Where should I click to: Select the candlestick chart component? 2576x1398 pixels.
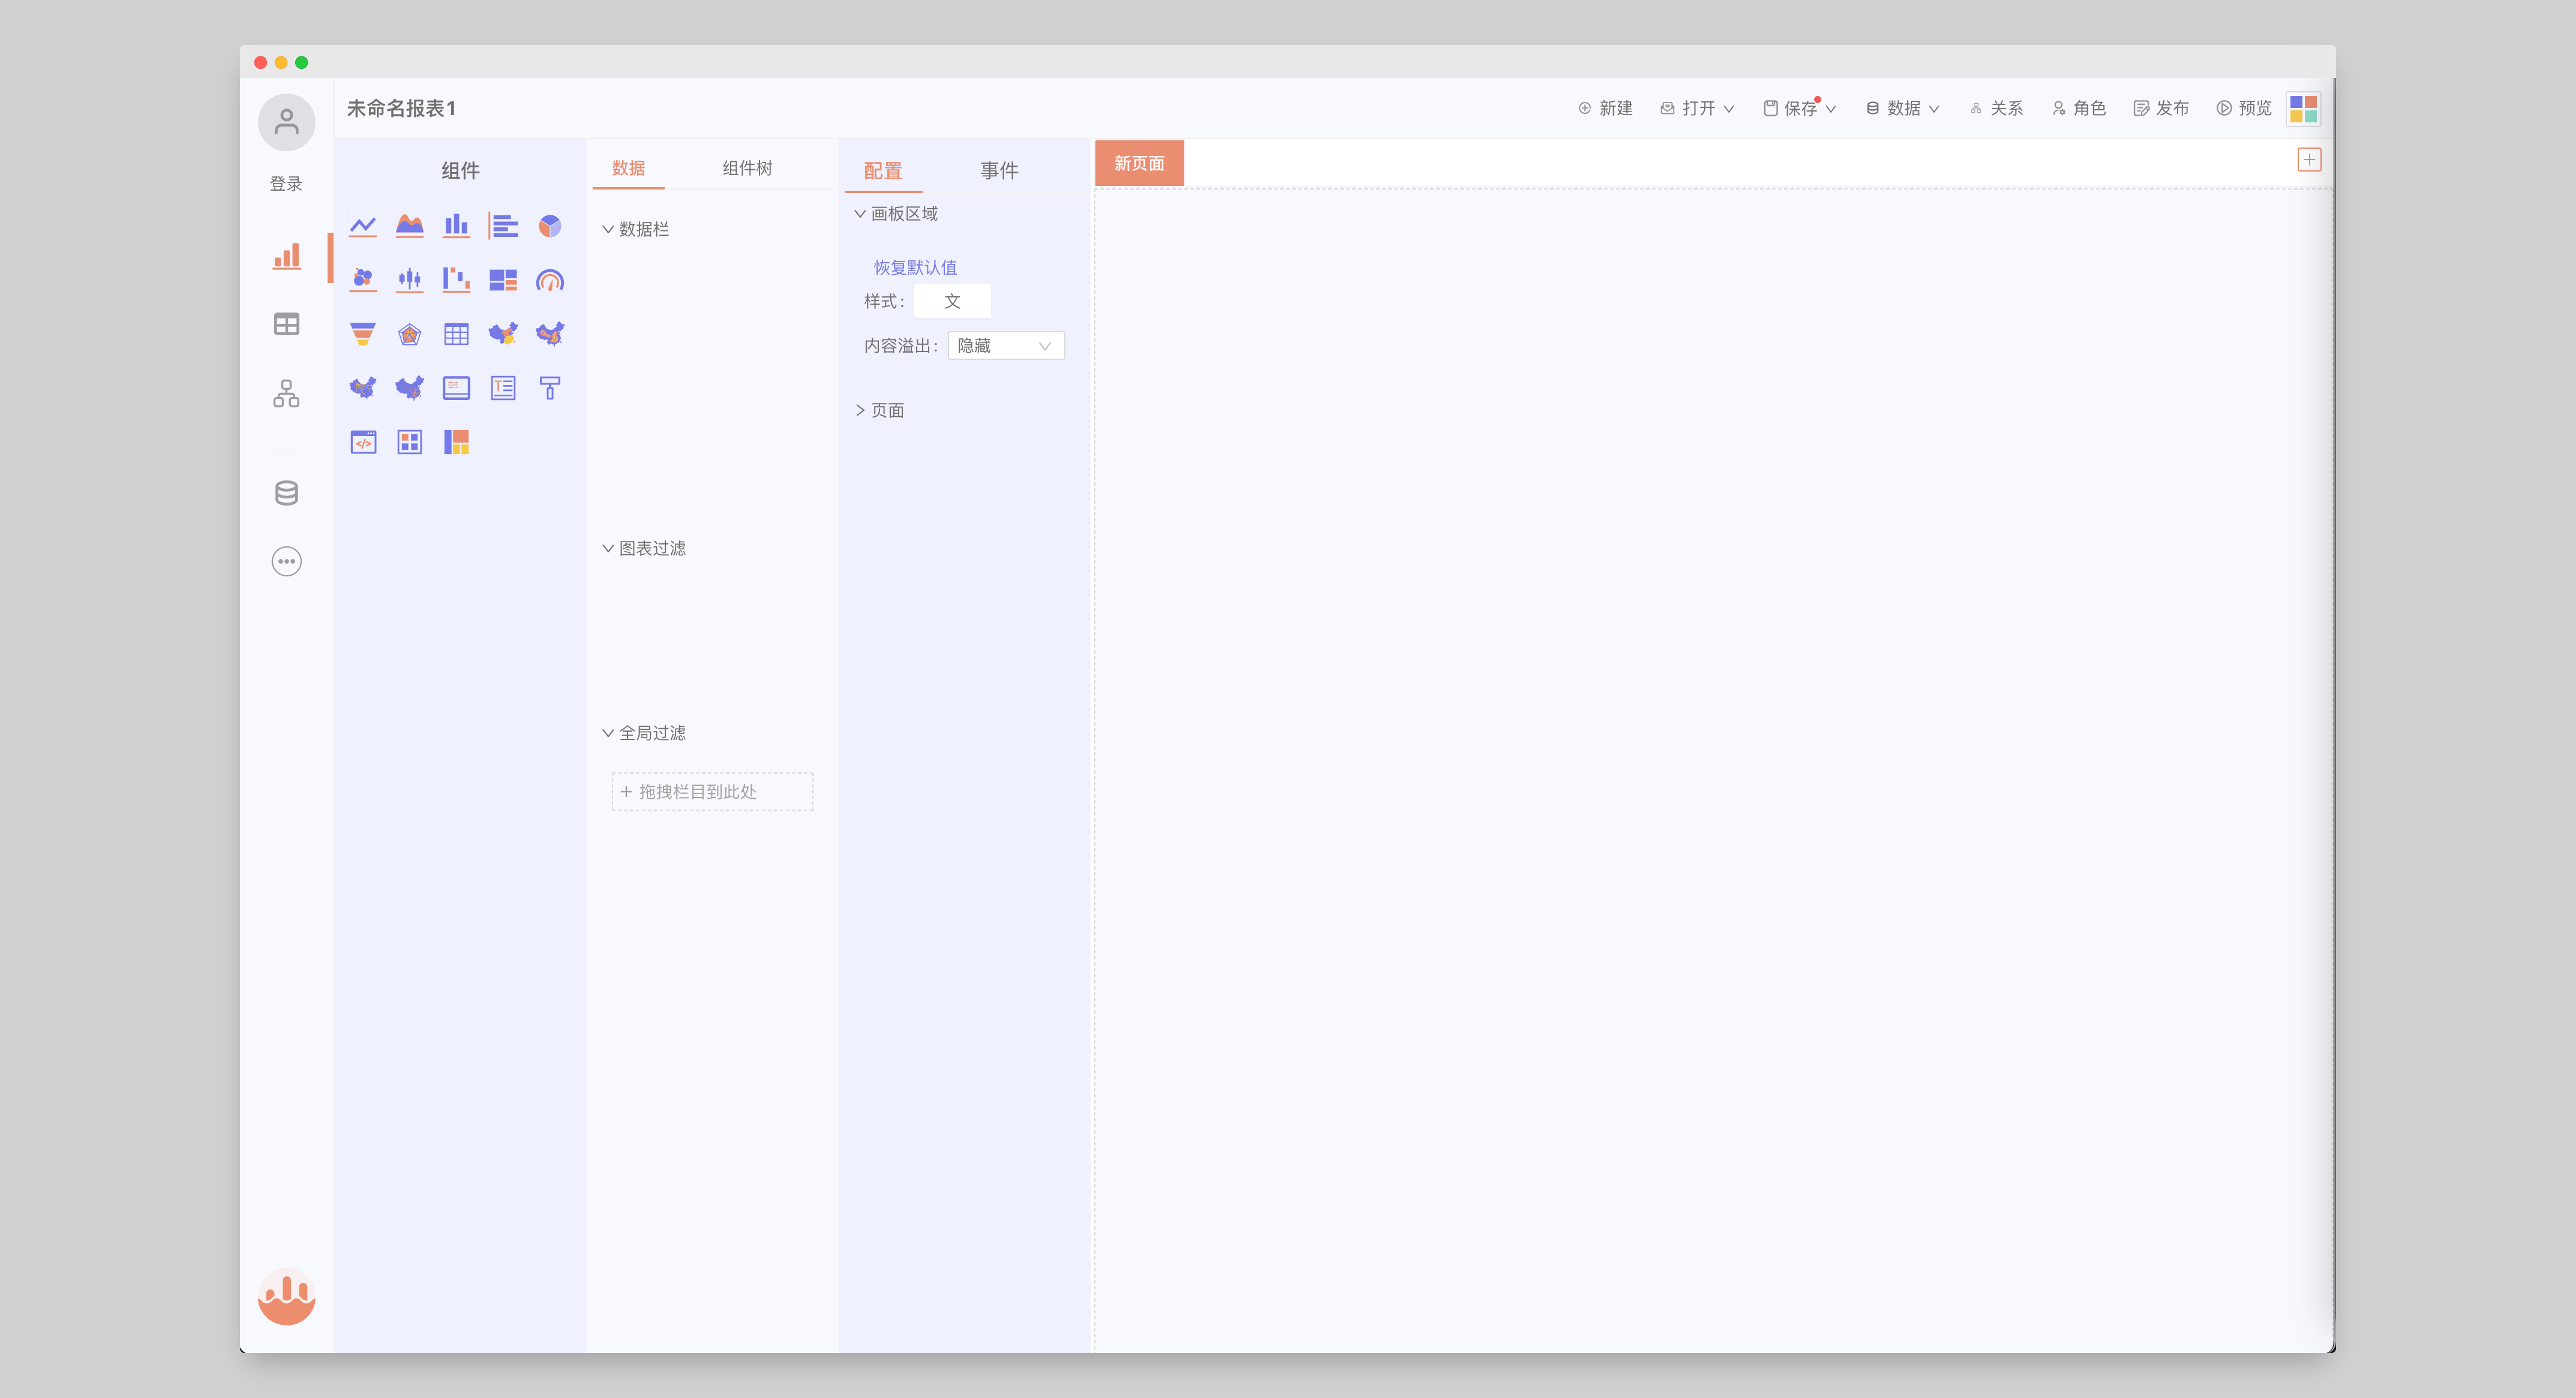[410, 280]
